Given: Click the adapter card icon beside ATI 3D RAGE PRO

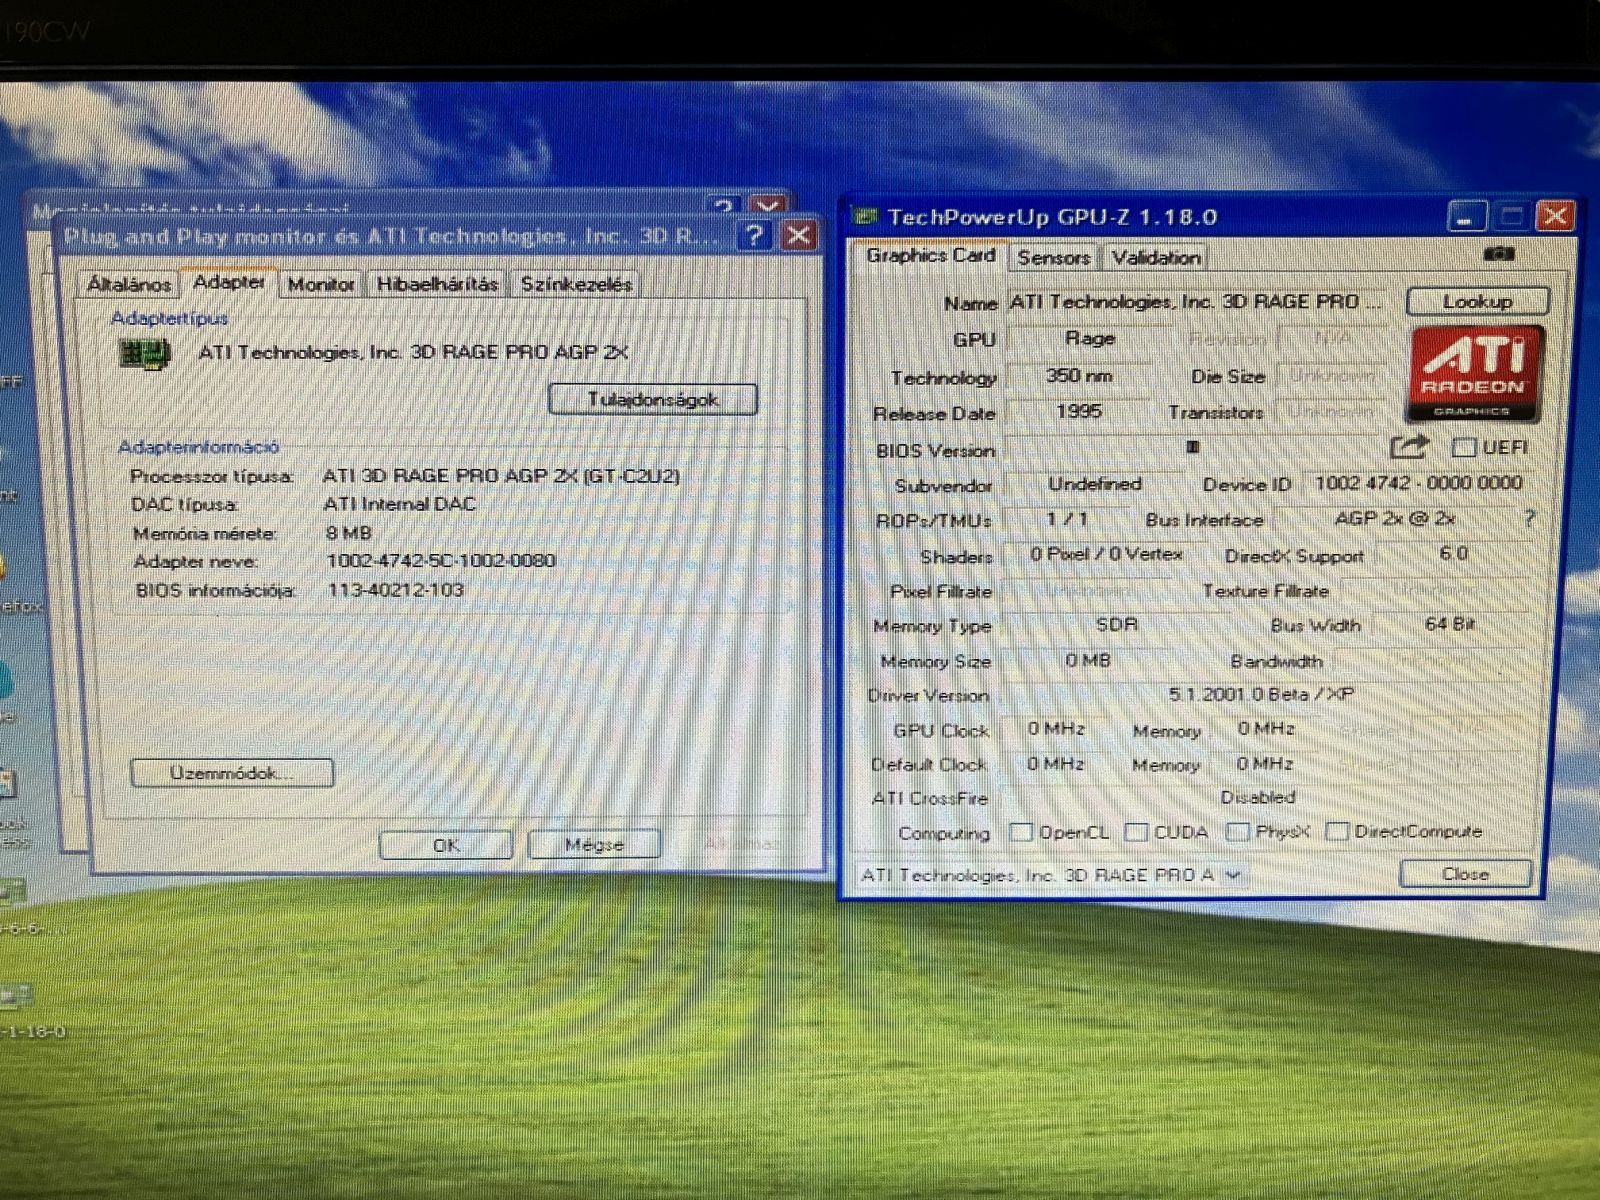Looking at the screenshot, I should point(145,353).
